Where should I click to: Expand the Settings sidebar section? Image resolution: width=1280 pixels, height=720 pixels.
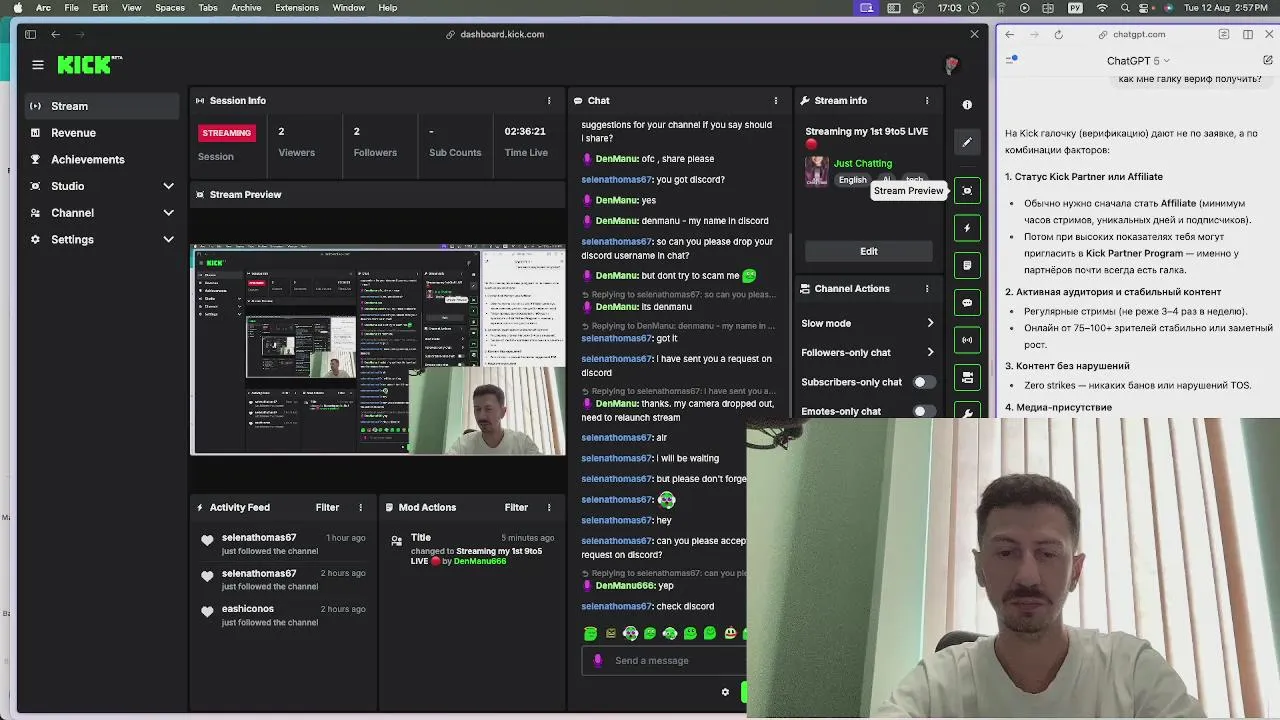[168, 240]
